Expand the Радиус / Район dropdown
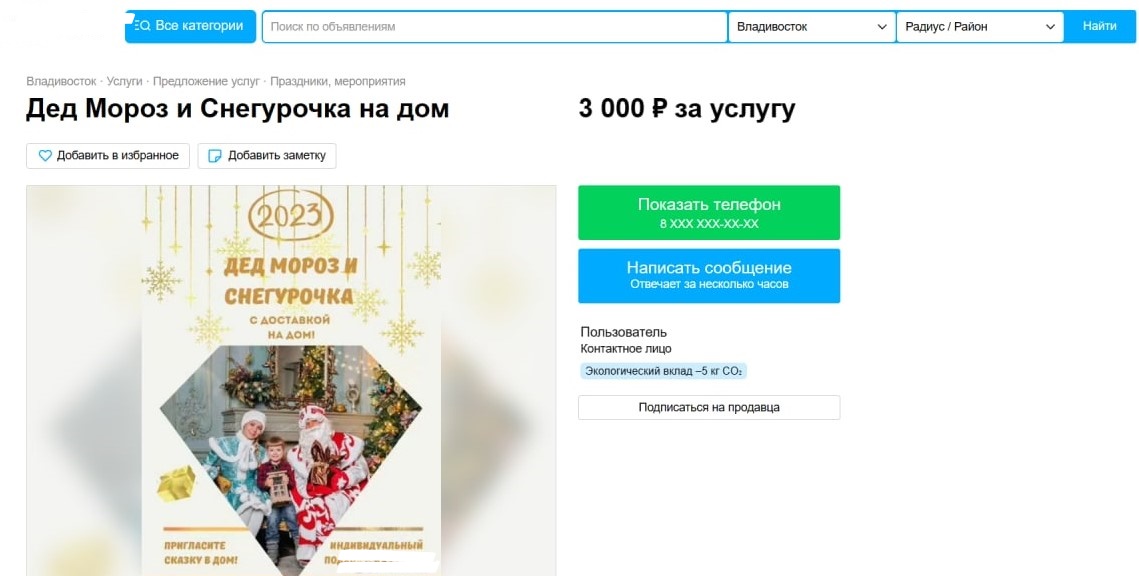Viewport: 1139px width, 576px height. [980, 27]
